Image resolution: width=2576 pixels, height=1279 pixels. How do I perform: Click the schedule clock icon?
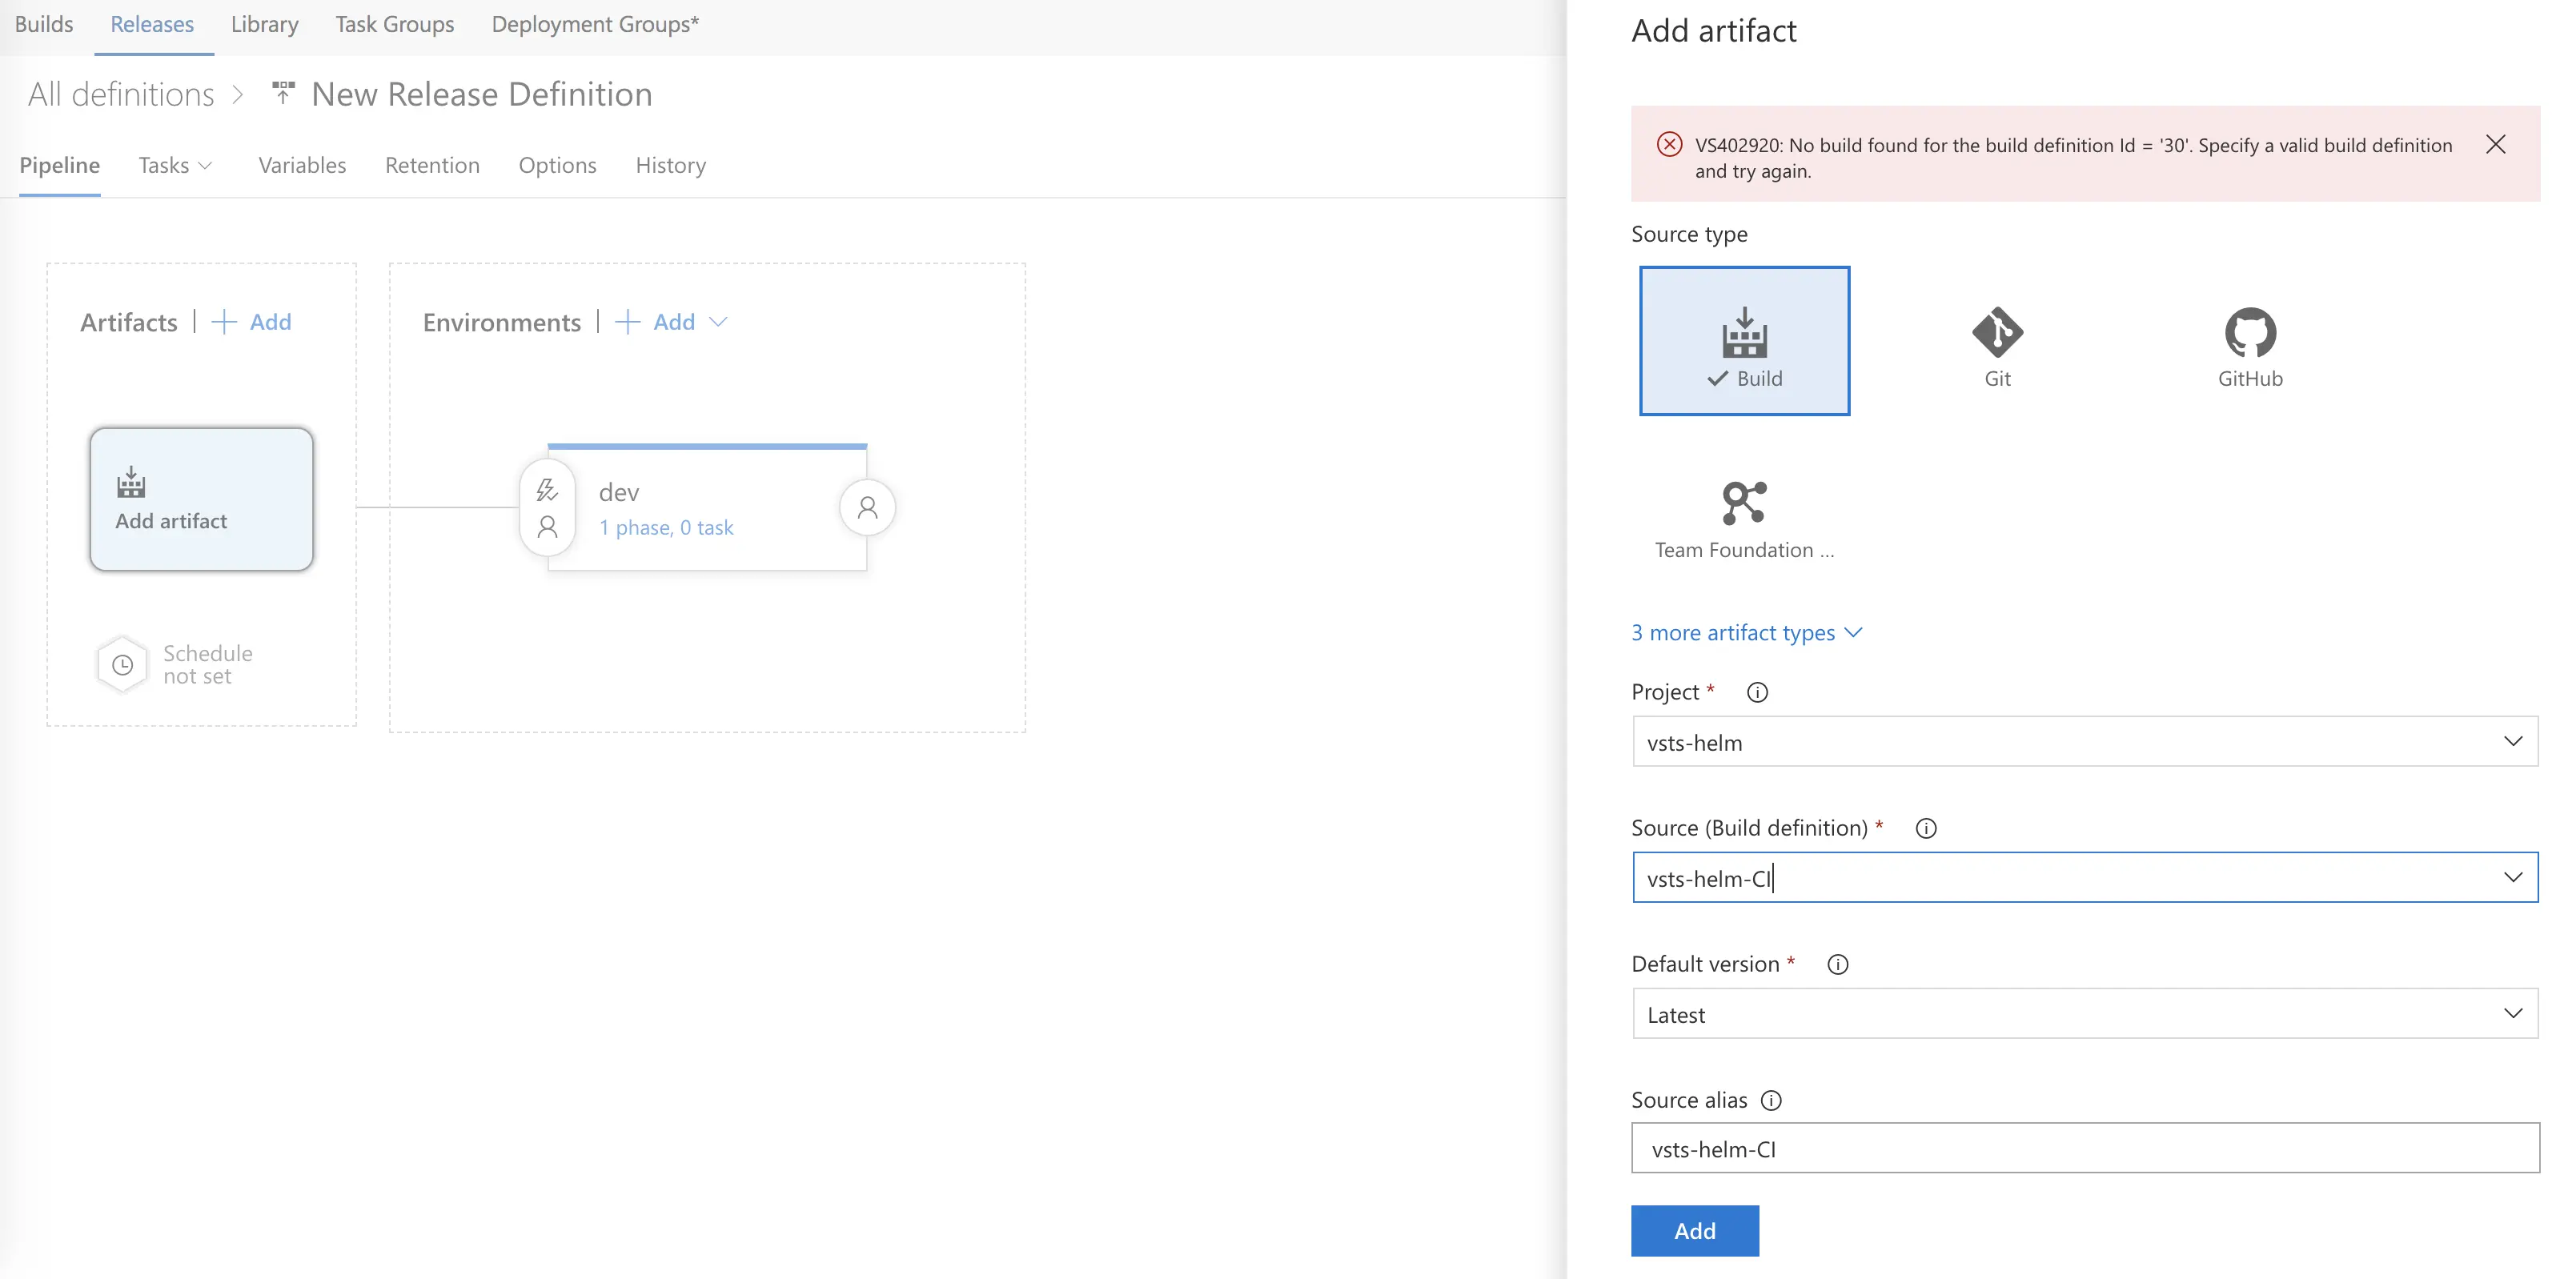122,664
